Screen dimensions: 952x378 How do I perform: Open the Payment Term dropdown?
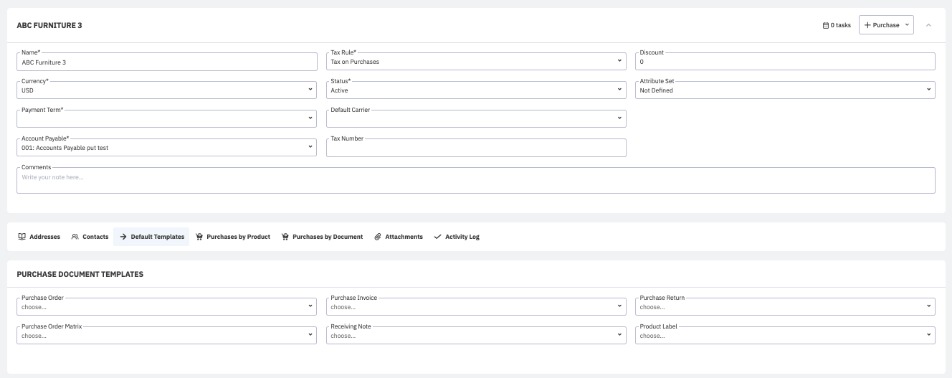point(166,118)
